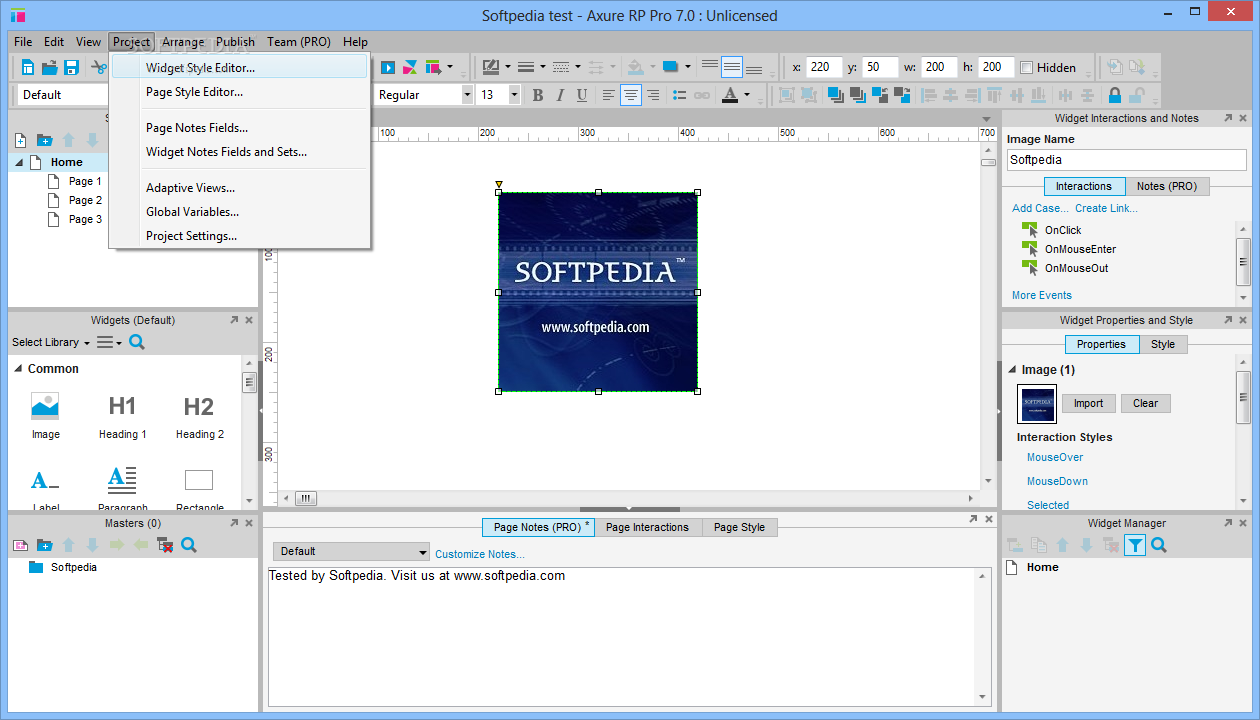The height and width of the screenshot is (720, 1260).
Task: Select the top vertical alignment toggle
Action: [710, 67]
